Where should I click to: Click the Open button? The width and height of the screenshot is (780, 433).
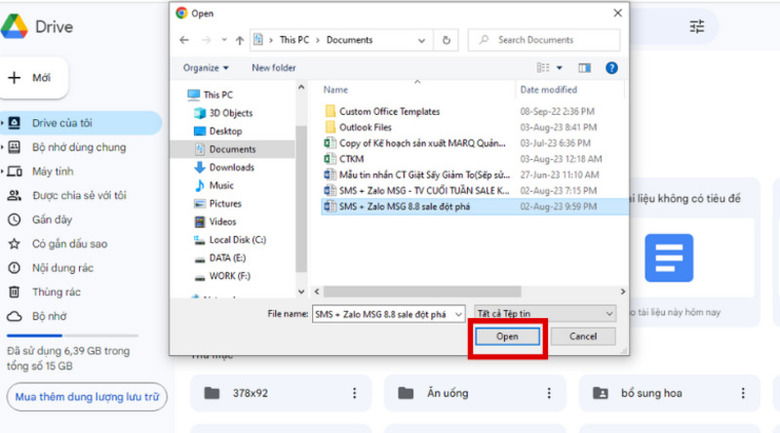[507, 337]
